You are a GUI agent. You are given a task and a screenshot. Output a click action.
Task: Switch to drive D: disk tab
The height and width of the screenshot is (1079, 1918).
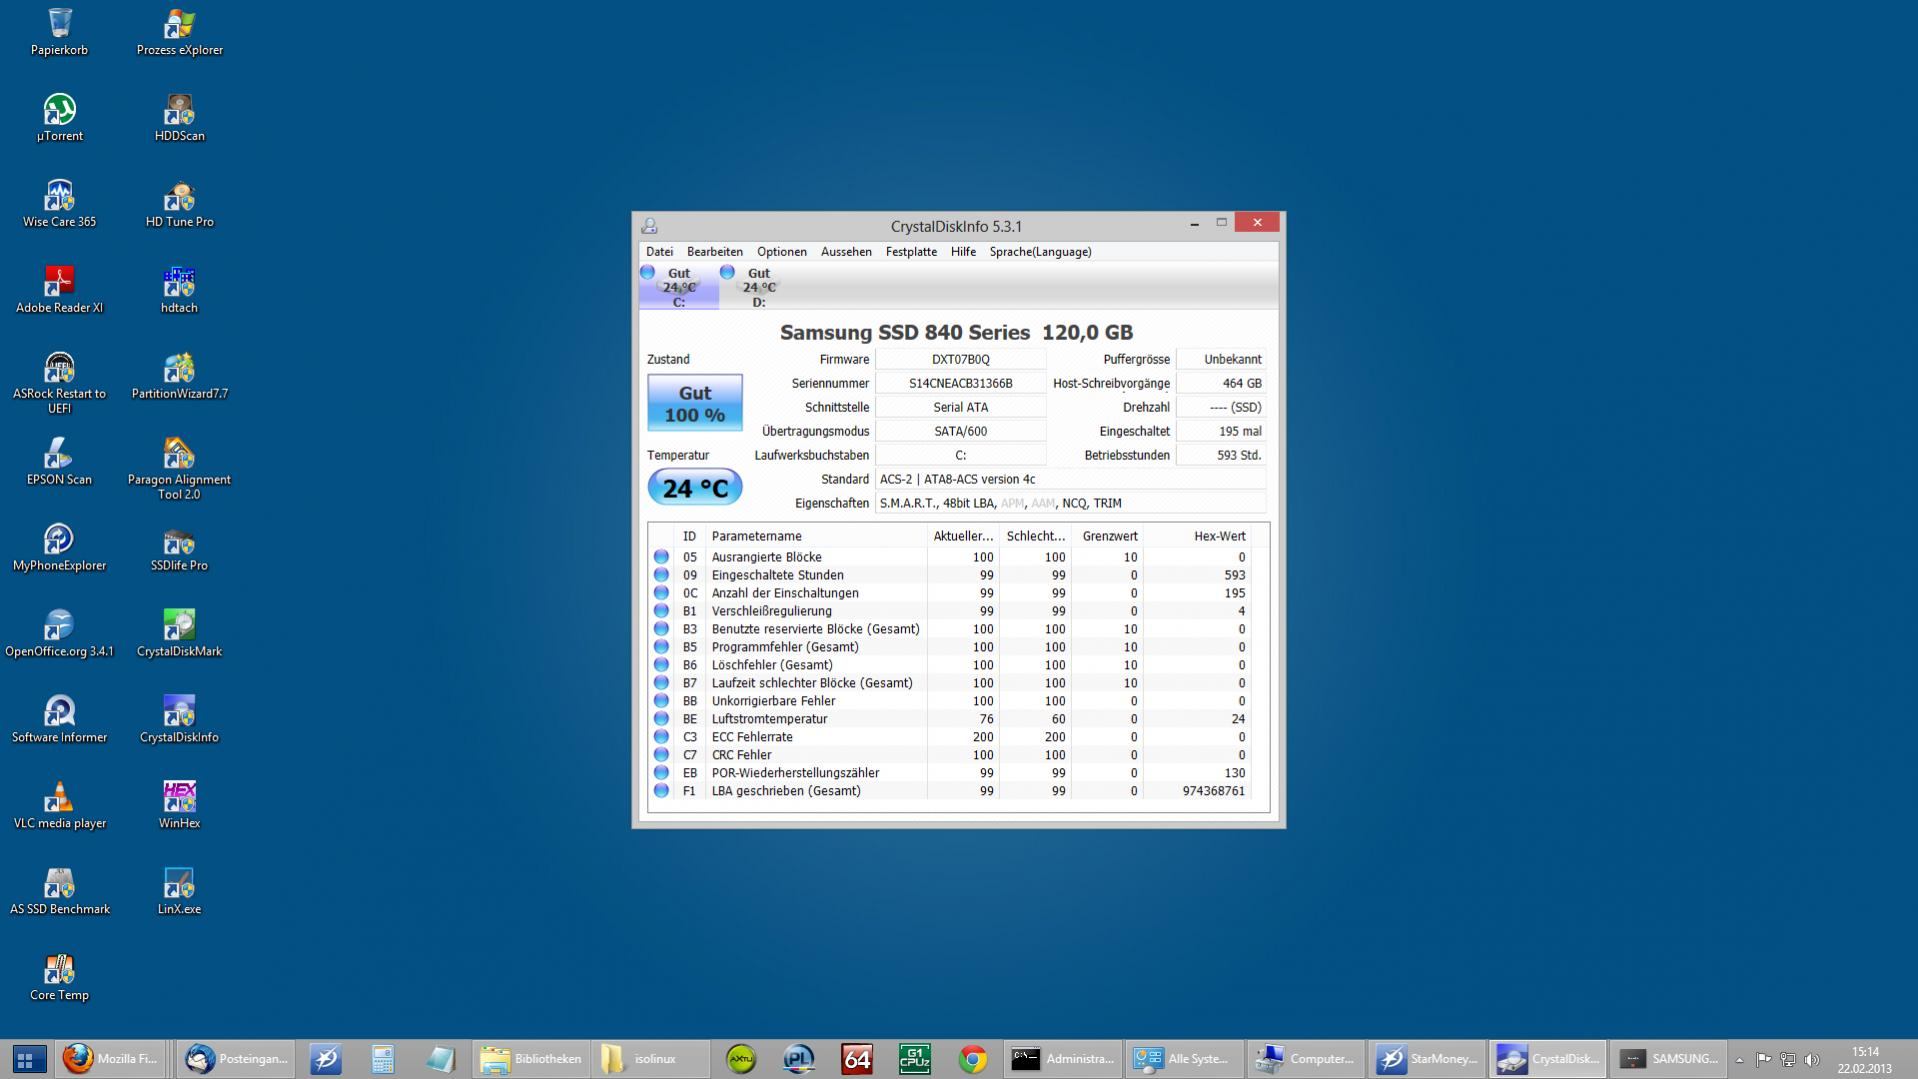(x=758, y=287)
